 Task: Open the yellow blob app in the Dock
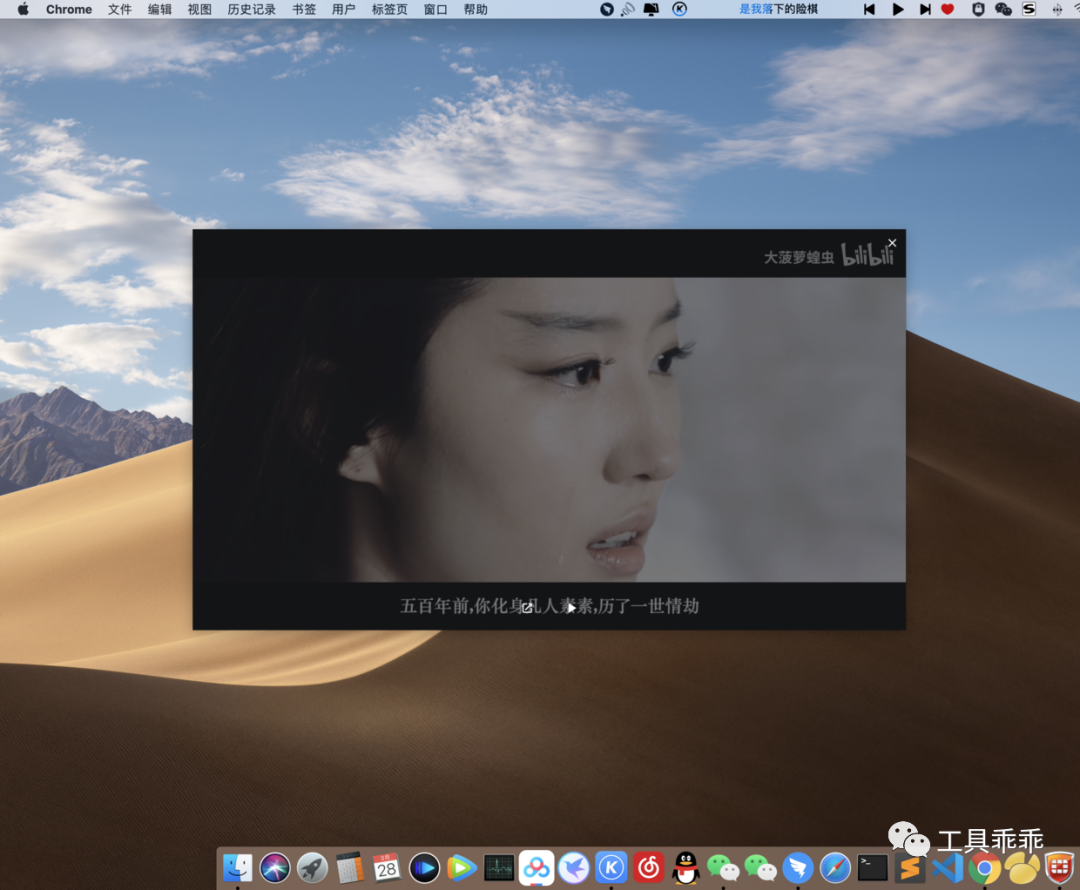[x=1021, y=867]
